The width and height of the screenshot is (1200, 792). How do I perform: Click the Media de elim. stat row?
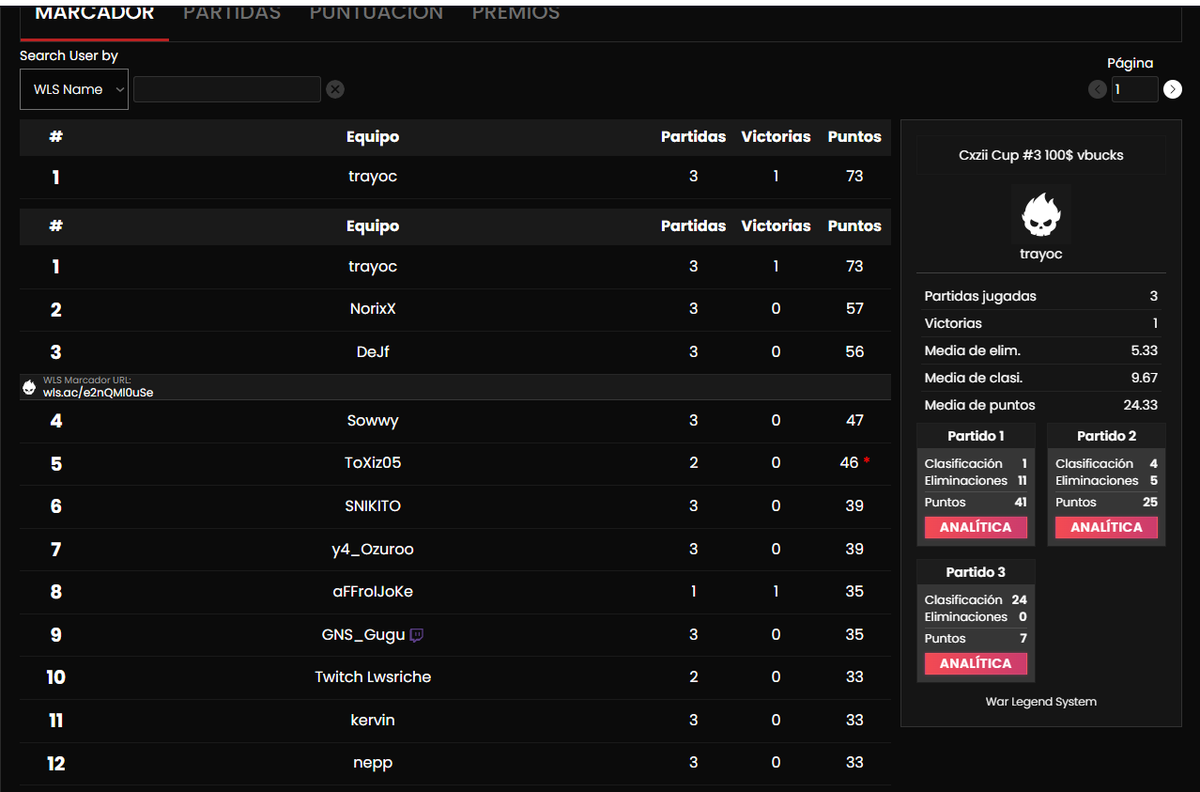[x=1041, y=351]
